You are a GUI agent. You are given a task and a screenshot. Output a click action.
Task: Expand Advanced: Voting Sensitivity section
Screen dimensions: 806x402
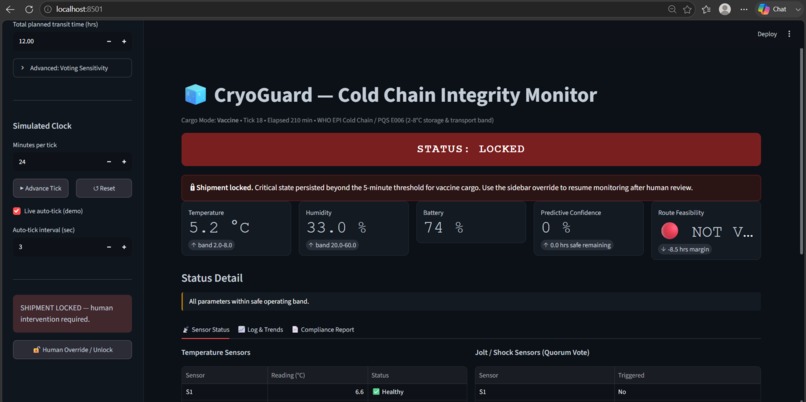tap(72, 68)
